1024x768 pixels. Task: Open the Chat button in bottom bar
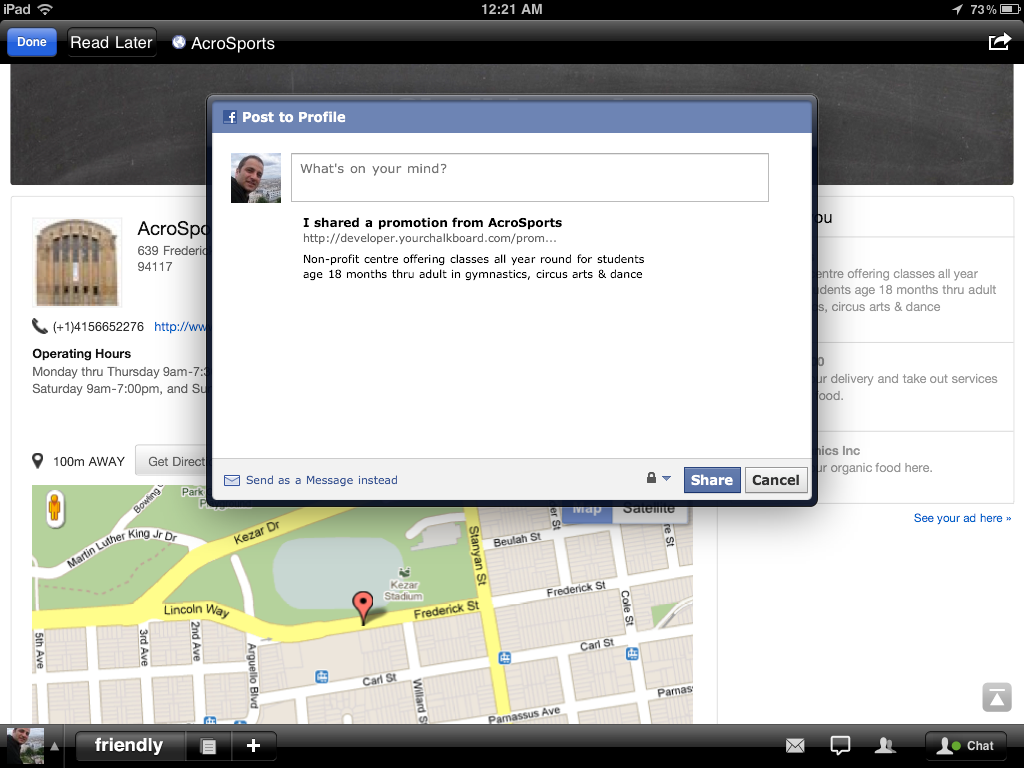pyautogui.click(x=966, y=746)
